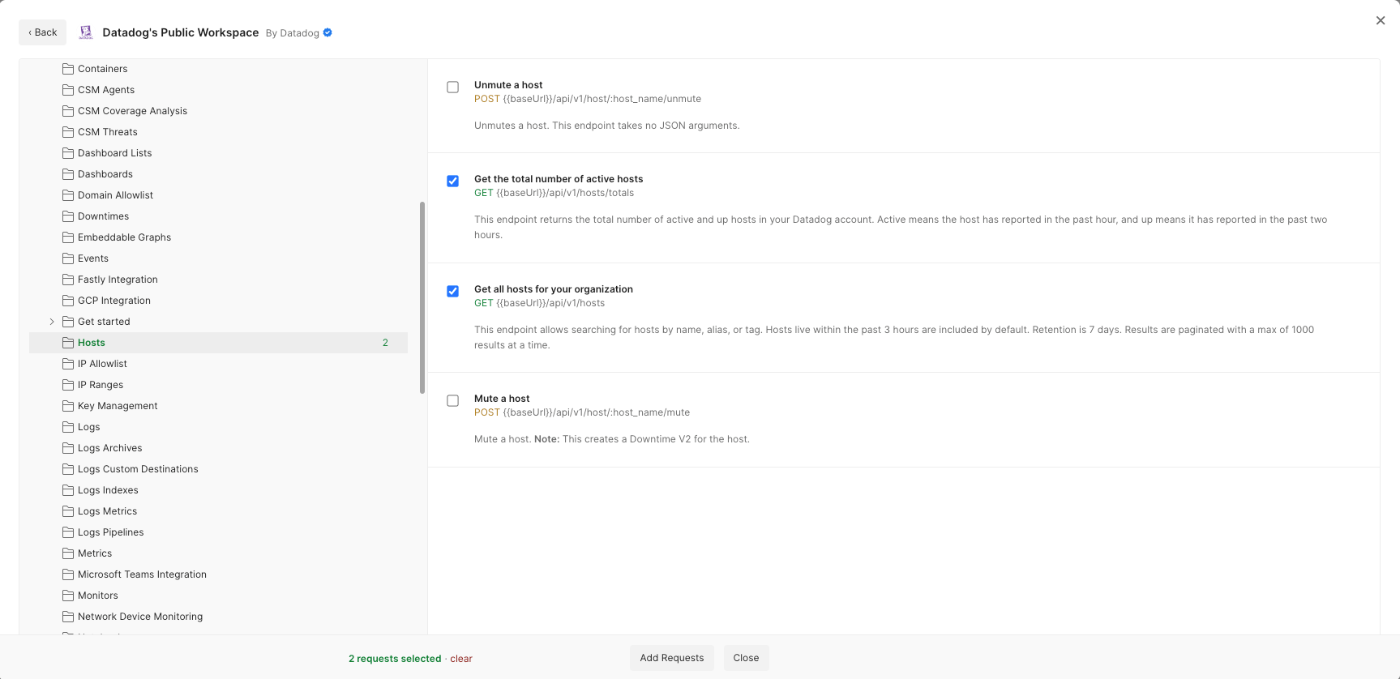This screenshot has height=679, width=1400.
Task: Select Logs Metrics folder
Action: (218, 511)
